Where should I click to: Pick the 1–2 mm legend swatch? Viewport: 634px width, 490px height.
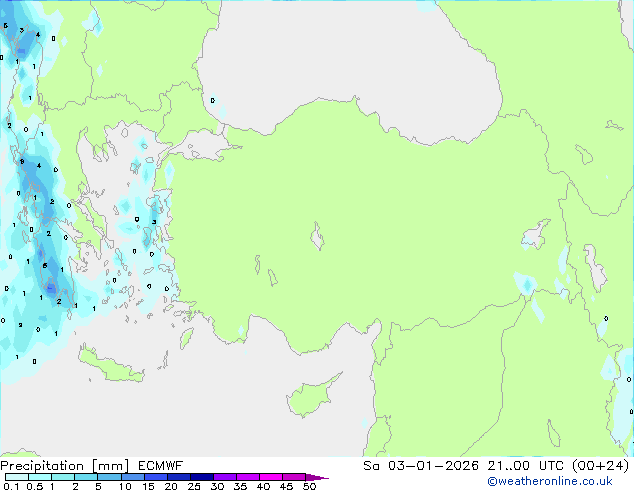coord(63,477)
